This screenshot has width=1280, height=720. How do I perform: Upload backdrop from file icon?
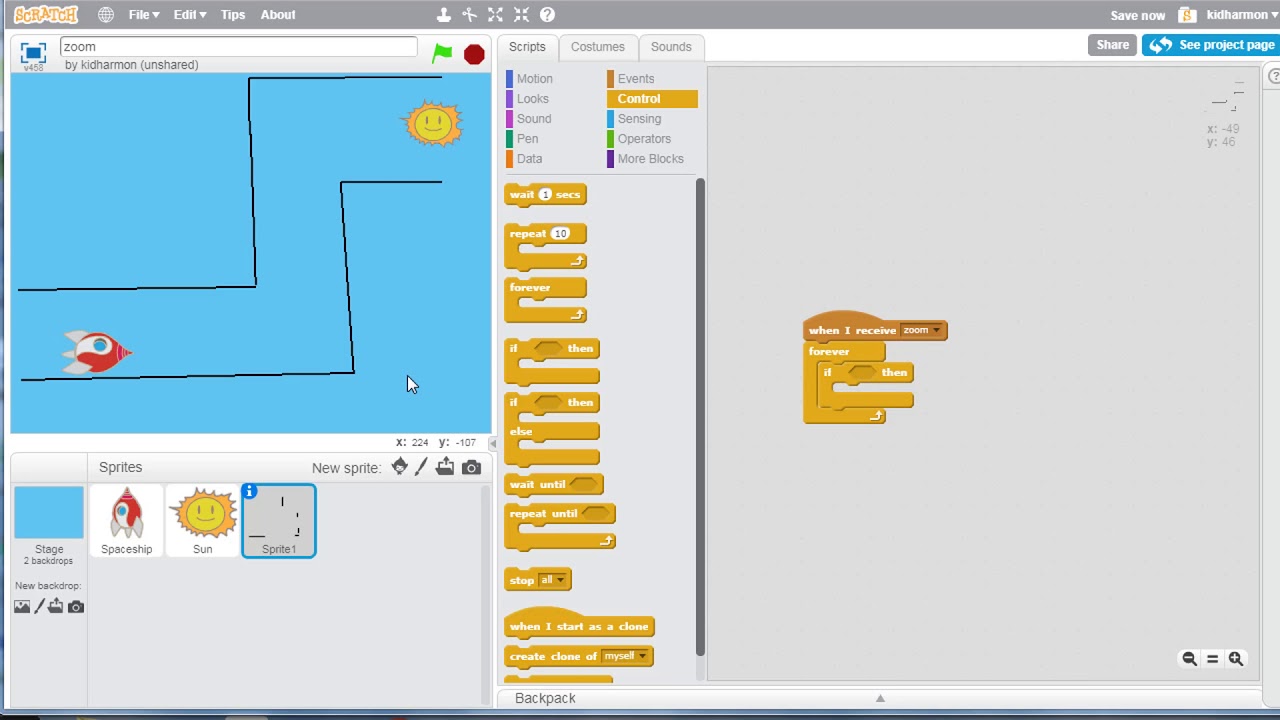56,607
